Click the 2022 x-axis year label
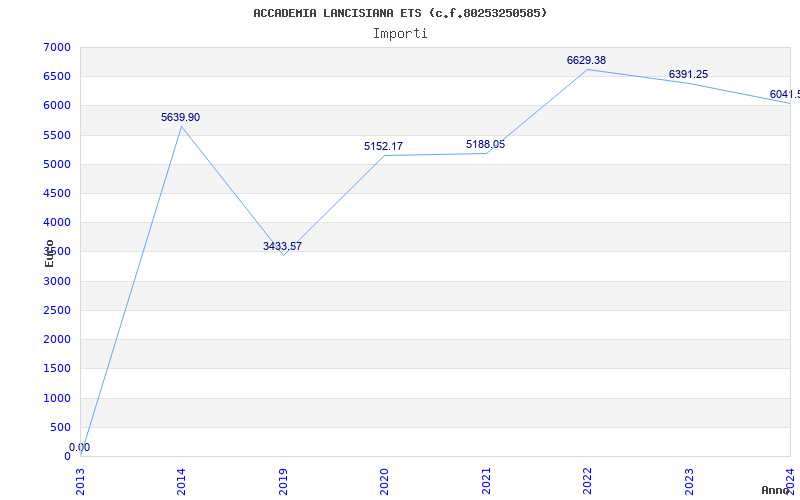This screenshot has height=500, width=800. pyautogui.click(x=587, y=481)
